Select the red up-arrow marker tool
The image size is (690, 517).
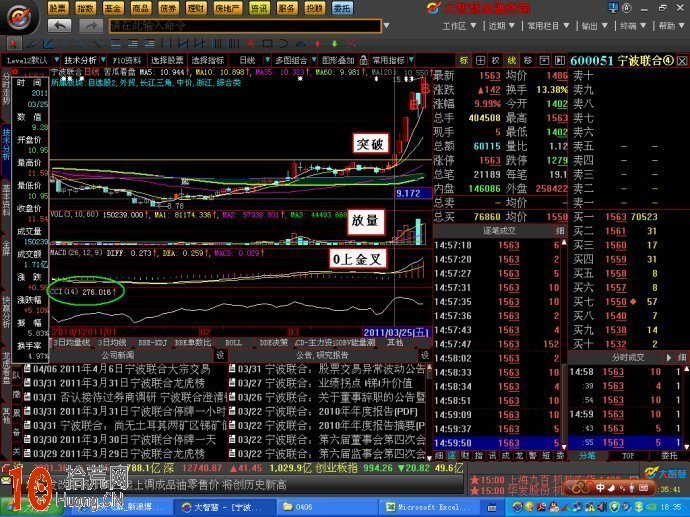pos(318,44)
